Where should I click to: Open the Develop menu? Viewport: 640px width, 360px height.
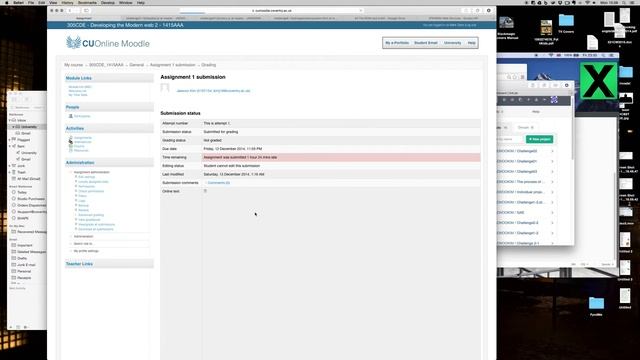coord(108,2)
